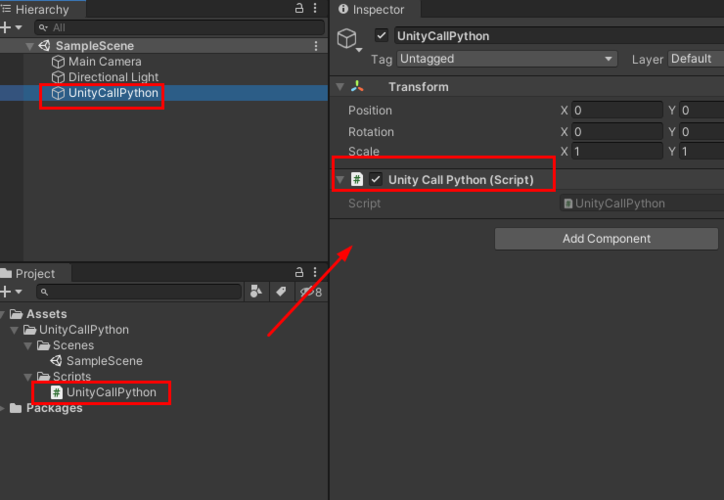The width and height of the screenshot is (724, 500).
Task: Collapse the UnityCallPython folder
Action: 14,330
